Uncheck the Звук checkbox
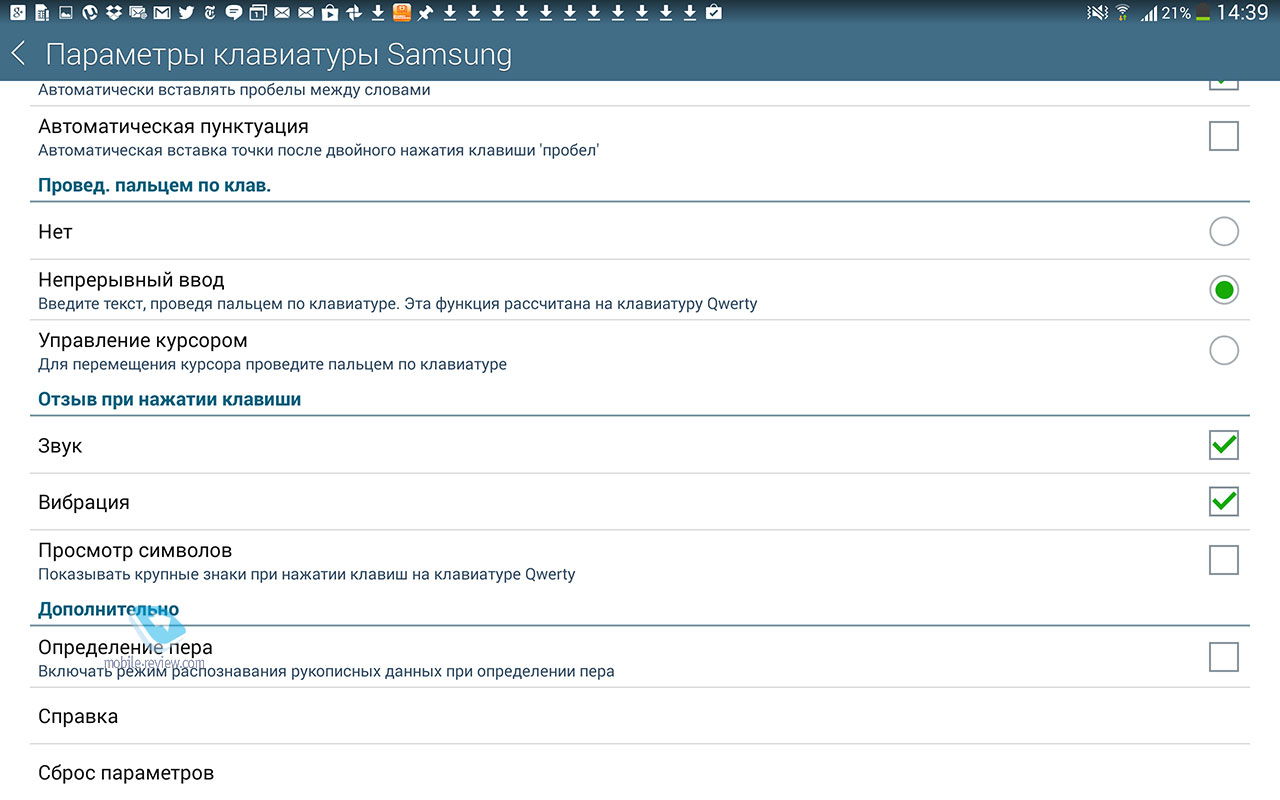1280x800 pixels. tap(1224, 445)
